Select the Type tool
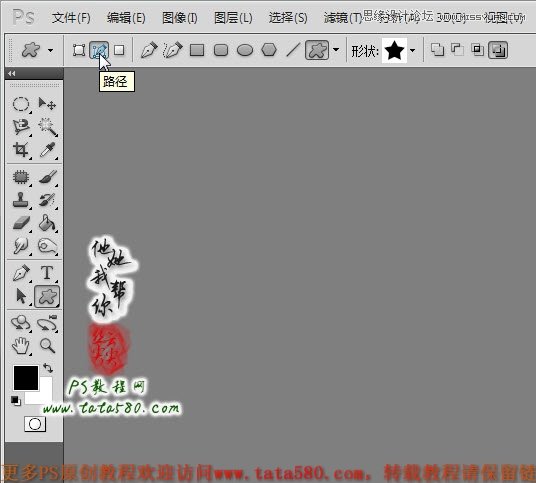The width and height of the screenshot is (536, 483). point(48,273)
